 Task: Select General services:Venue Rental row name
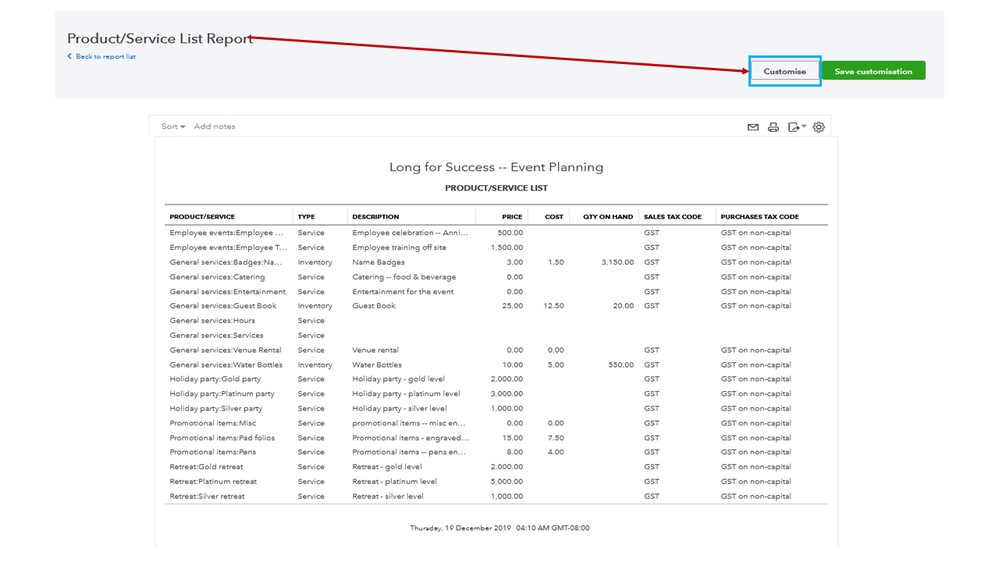coord(226,350)
